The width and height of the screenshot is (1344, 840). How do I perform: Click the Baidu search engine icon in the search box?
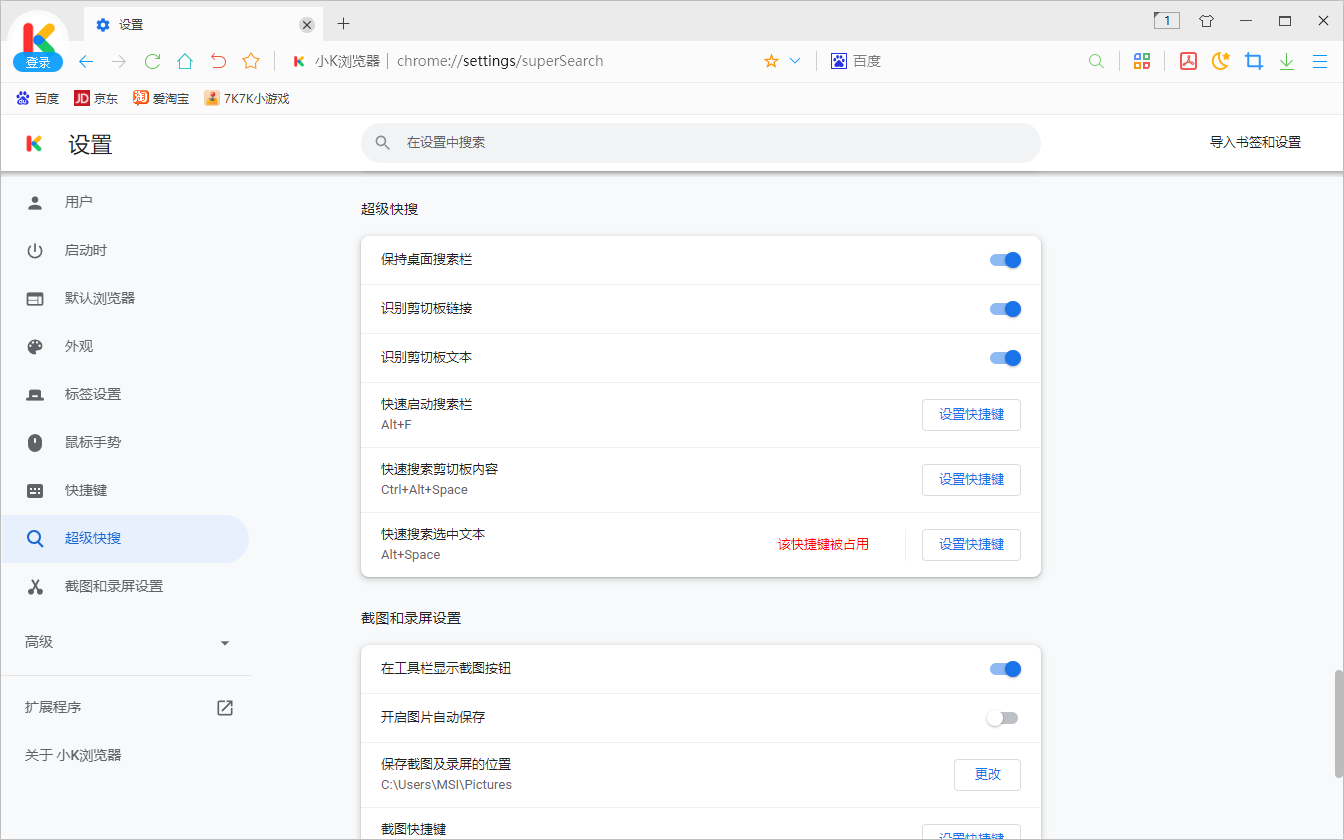coord(839,61)
